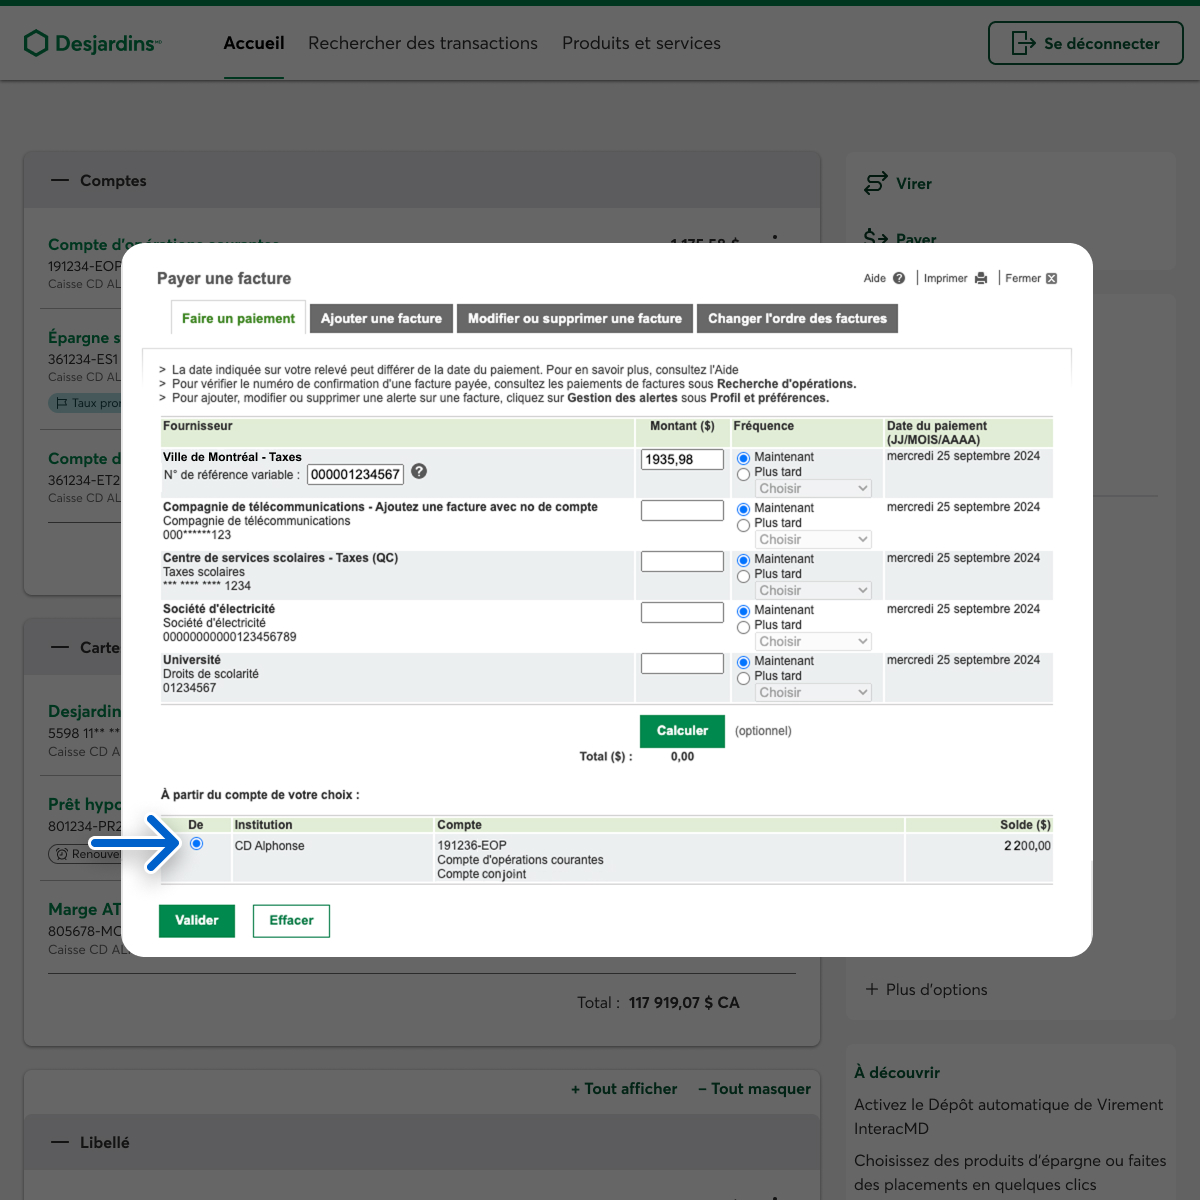Image resolution: width=1200 pixels, height=1200 pixels.
Task: Click the Se déconnecter logout button
Action: 1085,43
